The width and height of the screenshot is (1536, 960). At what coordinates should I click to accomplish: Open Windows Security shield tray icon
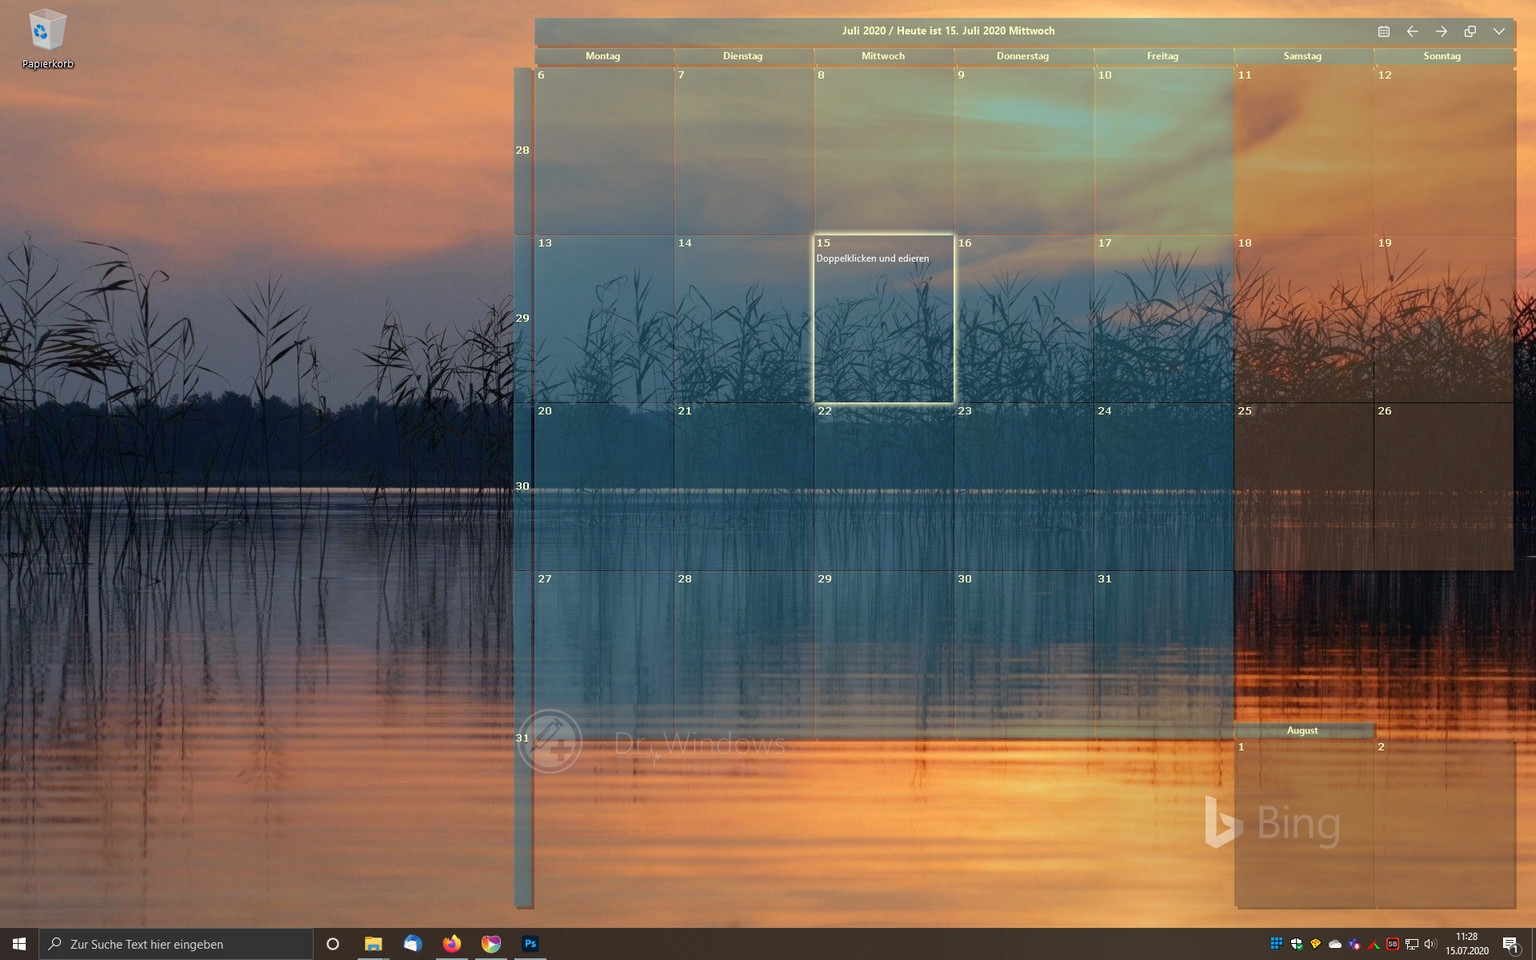coord(1296,944)
